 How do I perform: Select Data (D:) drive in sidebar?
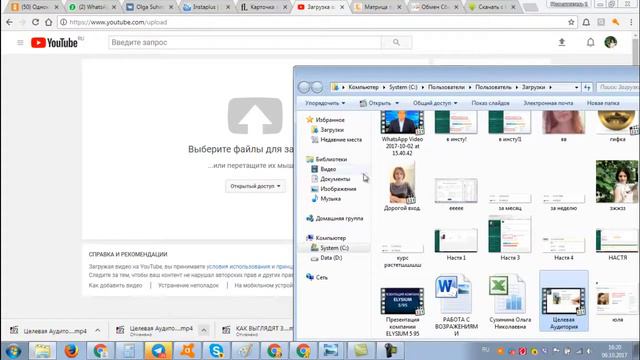pyautogui.click(x=327, y=258)
